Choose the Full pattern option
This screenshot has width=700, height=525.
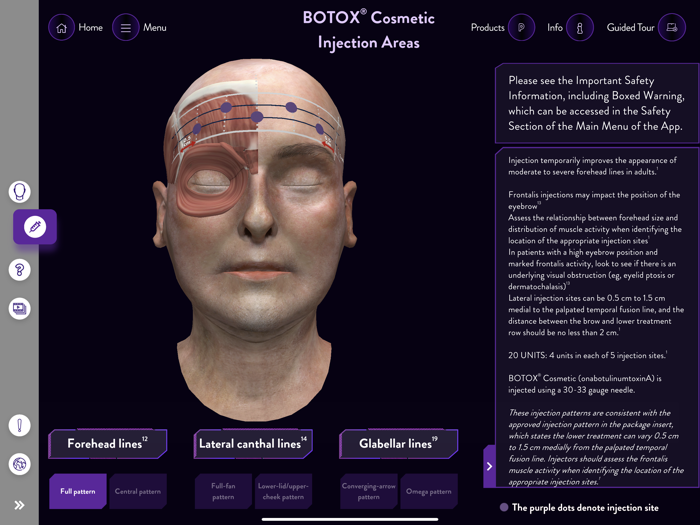tap(78, 492)
